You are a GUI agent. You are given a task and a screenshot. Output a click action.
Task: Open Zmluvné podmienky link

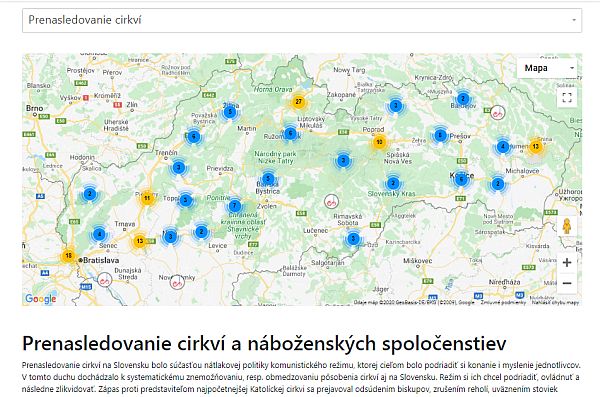[x=503, y=302]
